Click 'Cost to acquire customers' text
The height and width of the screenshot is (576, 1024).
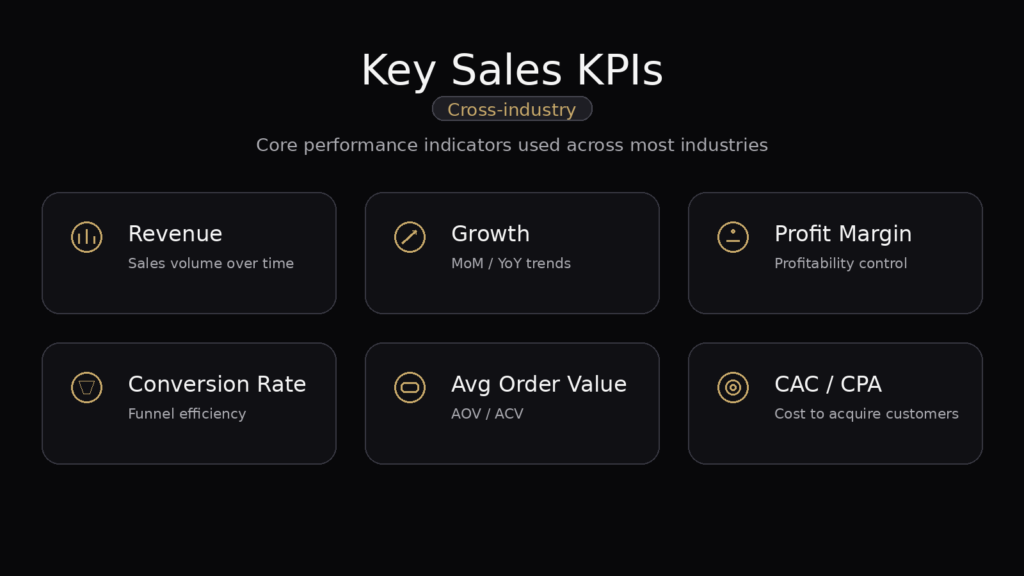(x=866, y=414)
